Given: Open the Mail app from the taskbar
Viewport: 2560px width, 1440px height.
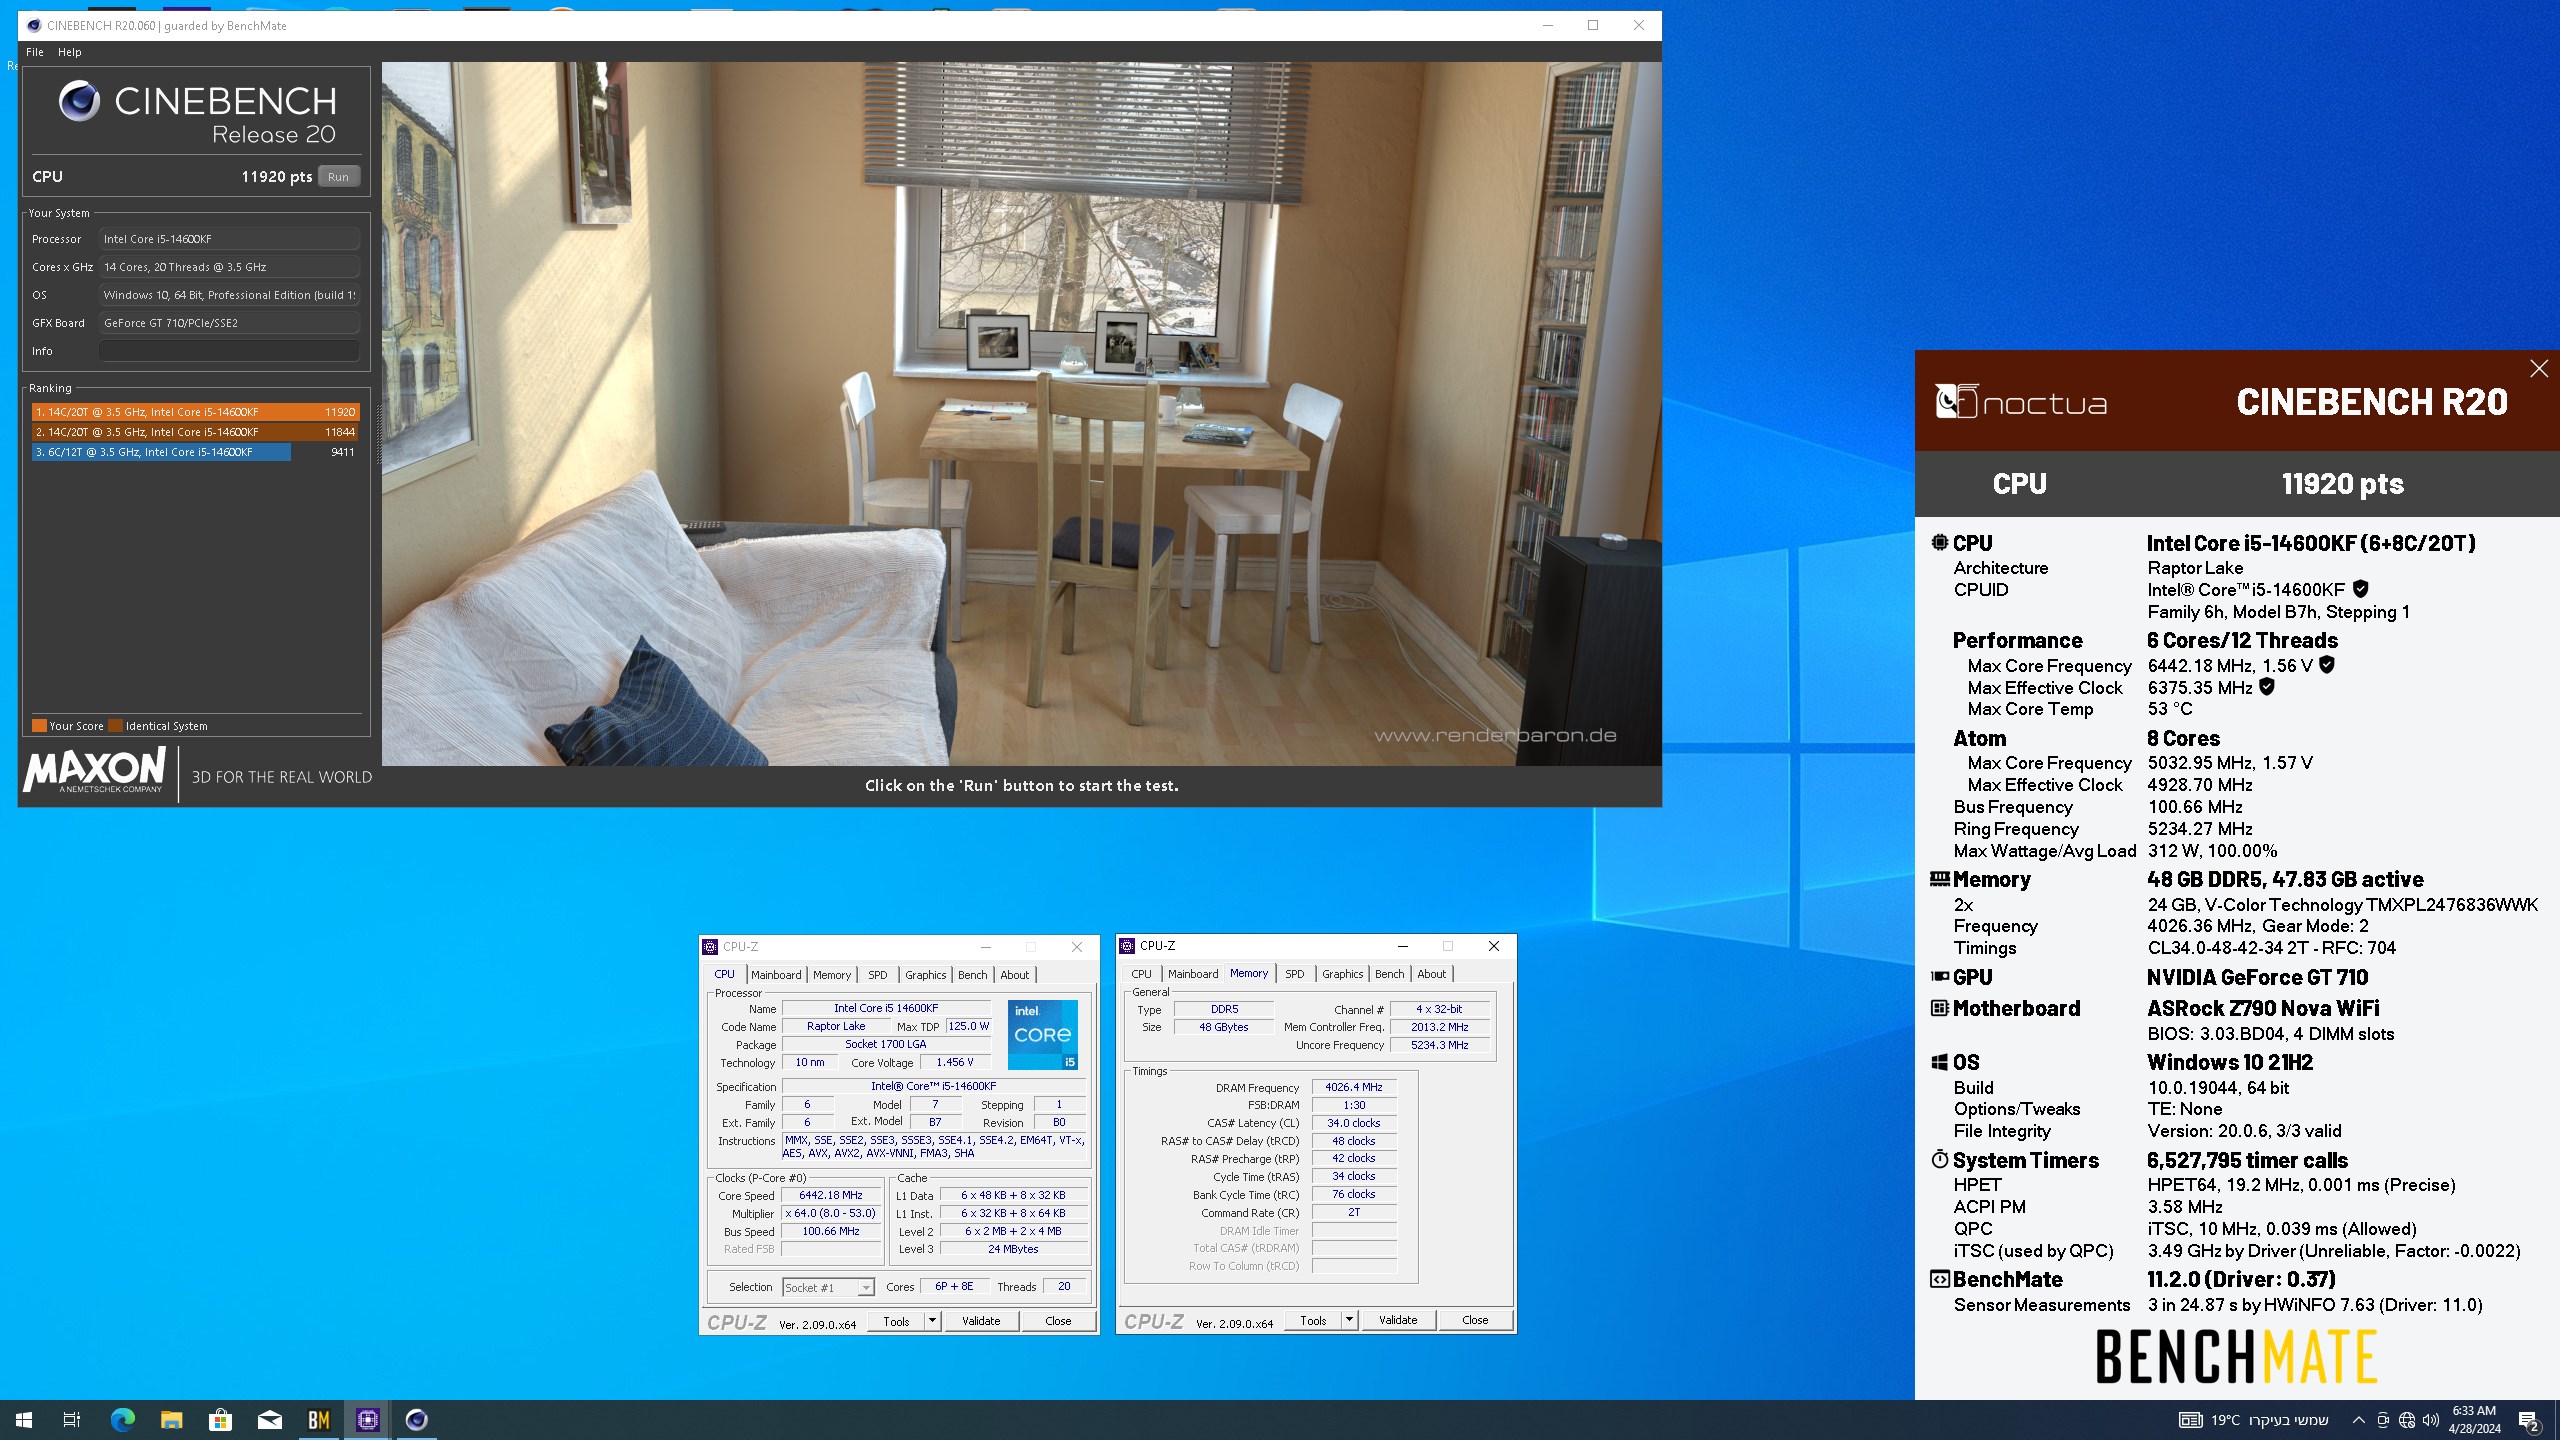Looking at the screenshot, I should click(269, 1419).
